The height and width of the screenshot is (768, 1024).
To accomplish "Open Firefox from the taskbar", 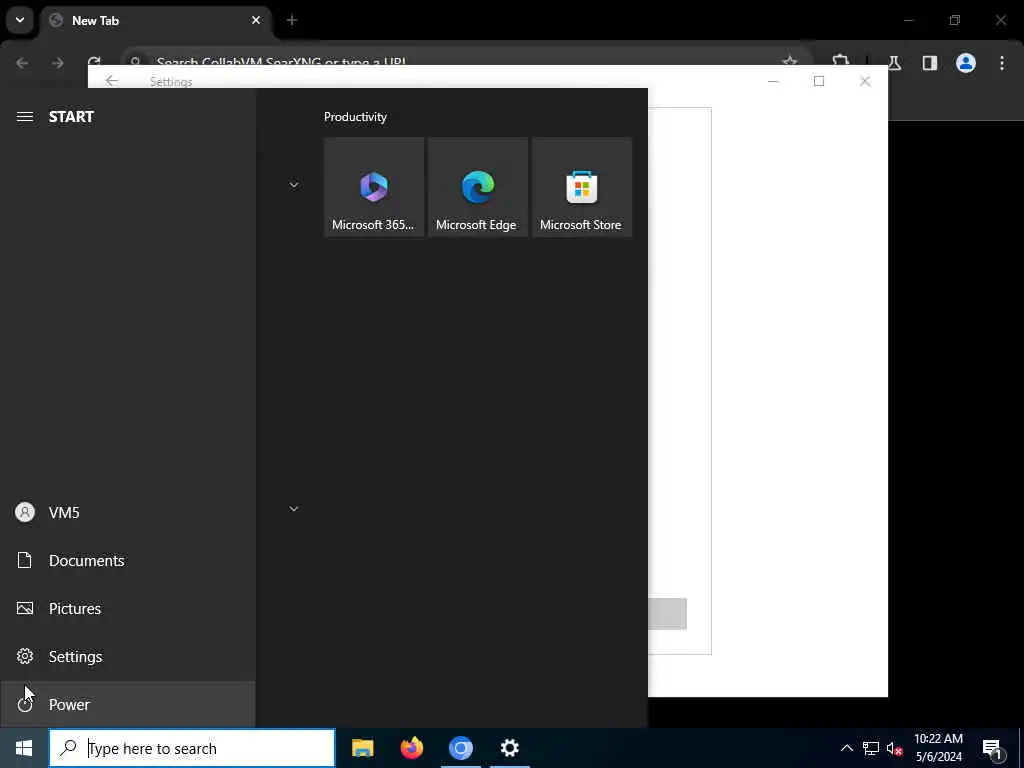I will click(x=411, y=748).
